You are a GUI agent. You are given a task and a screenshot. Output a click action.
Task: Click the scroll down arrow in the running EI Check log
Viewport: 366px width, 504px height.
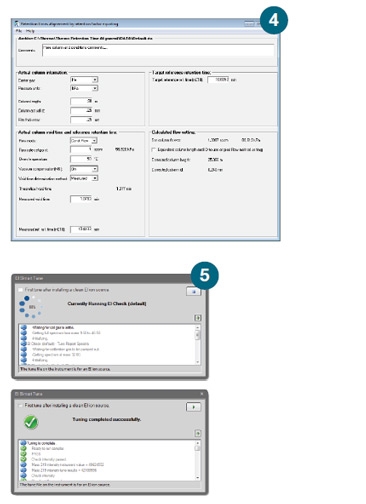coord(197,362)
